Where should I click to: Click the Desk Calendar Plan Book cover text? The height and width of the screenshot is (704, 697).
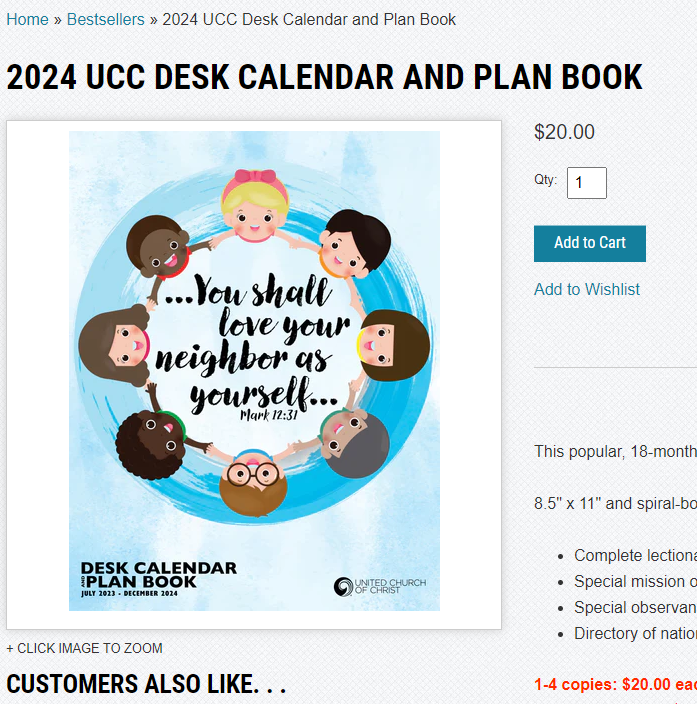pyautogui.click(x=159, y=579)
